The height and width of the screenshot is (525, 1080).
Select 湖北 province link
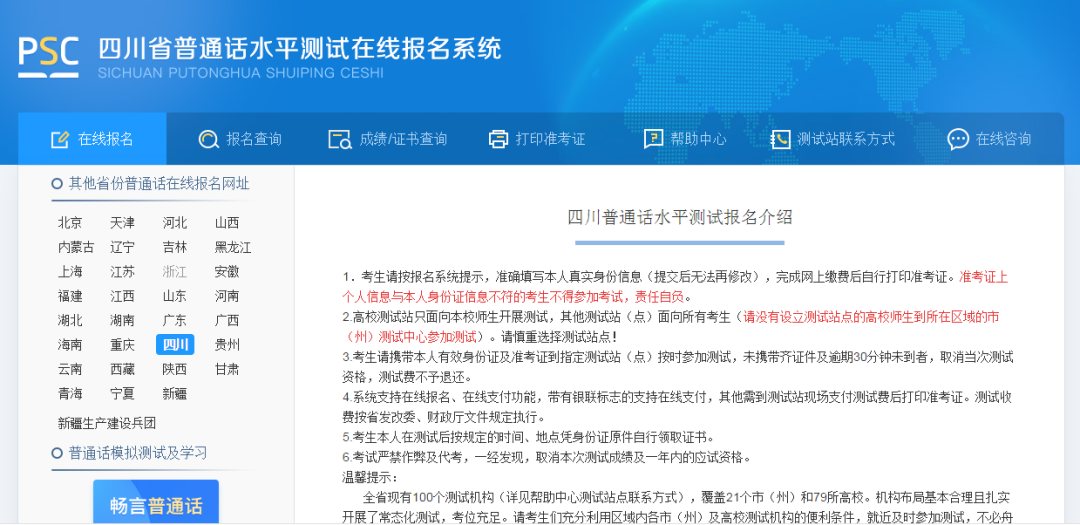pos(70,320)
